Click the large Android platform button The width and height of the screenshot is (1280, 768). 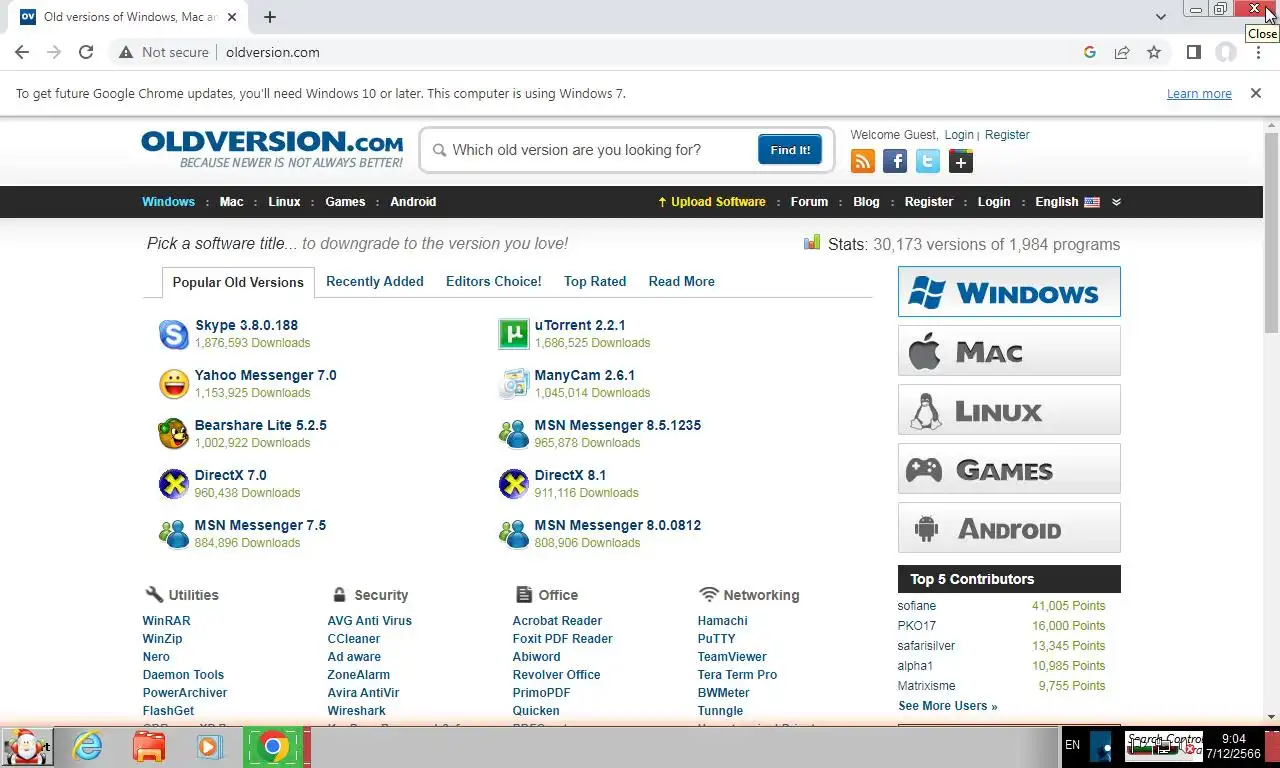(1009, 528)
